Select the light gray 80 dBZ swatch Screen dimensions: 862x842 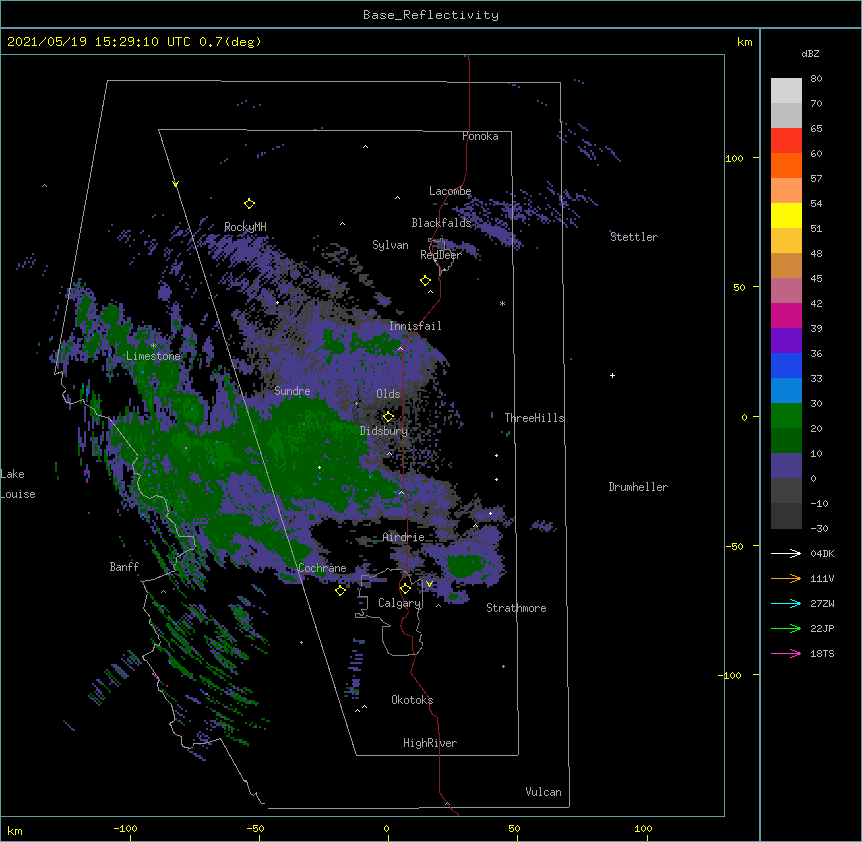tap(786, 90)
